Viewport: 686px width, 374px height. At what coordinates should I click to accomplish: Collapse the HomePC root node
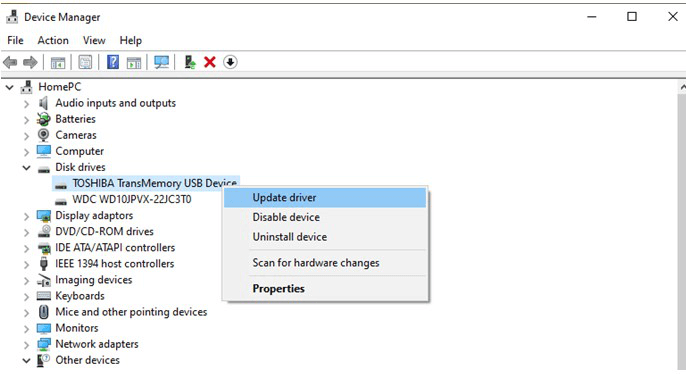tap(10, 87)
